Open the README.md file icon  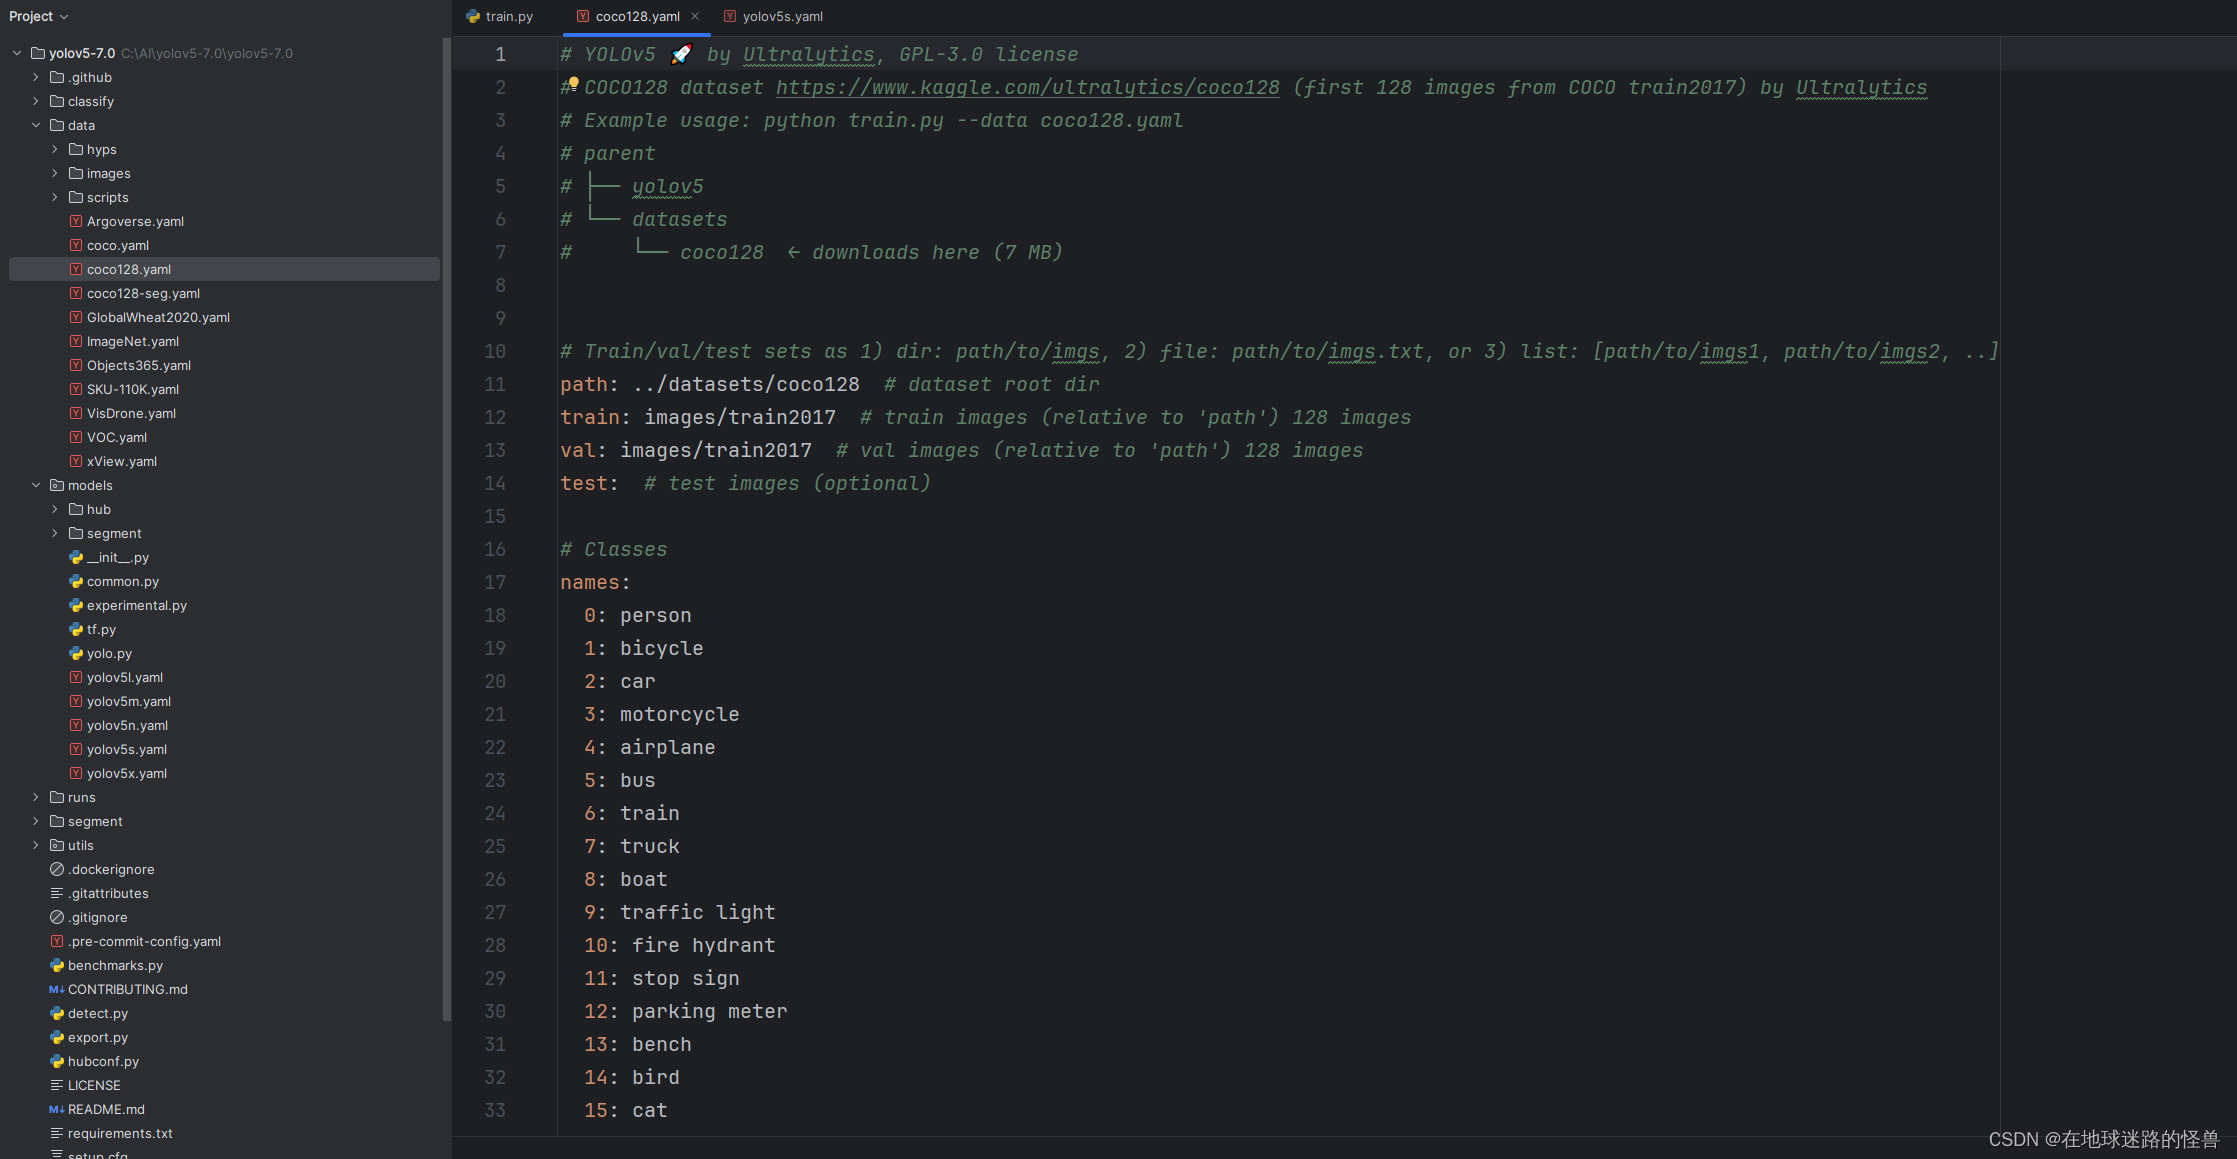coord(55,1109)
